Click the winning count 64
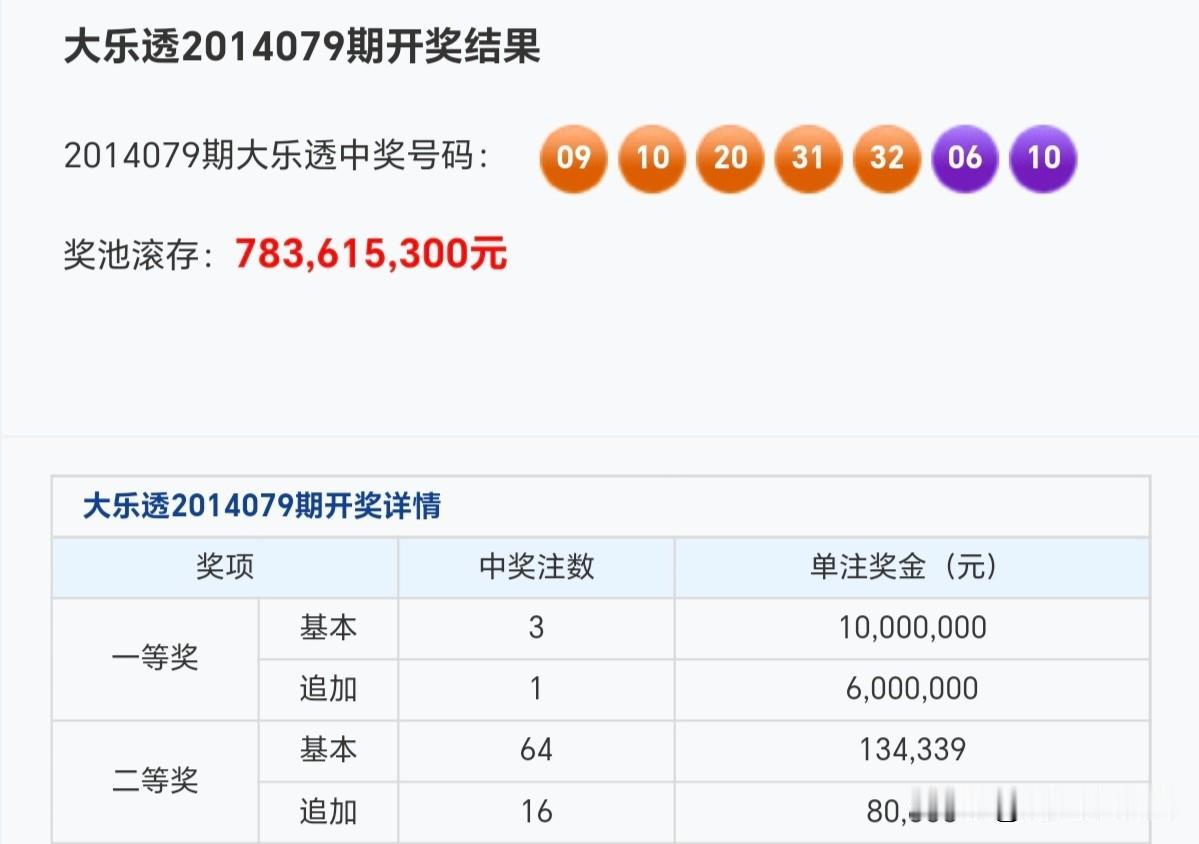The width and height of the screenshot is (1199, 844). pyautogui.click(x=536, y=750)
